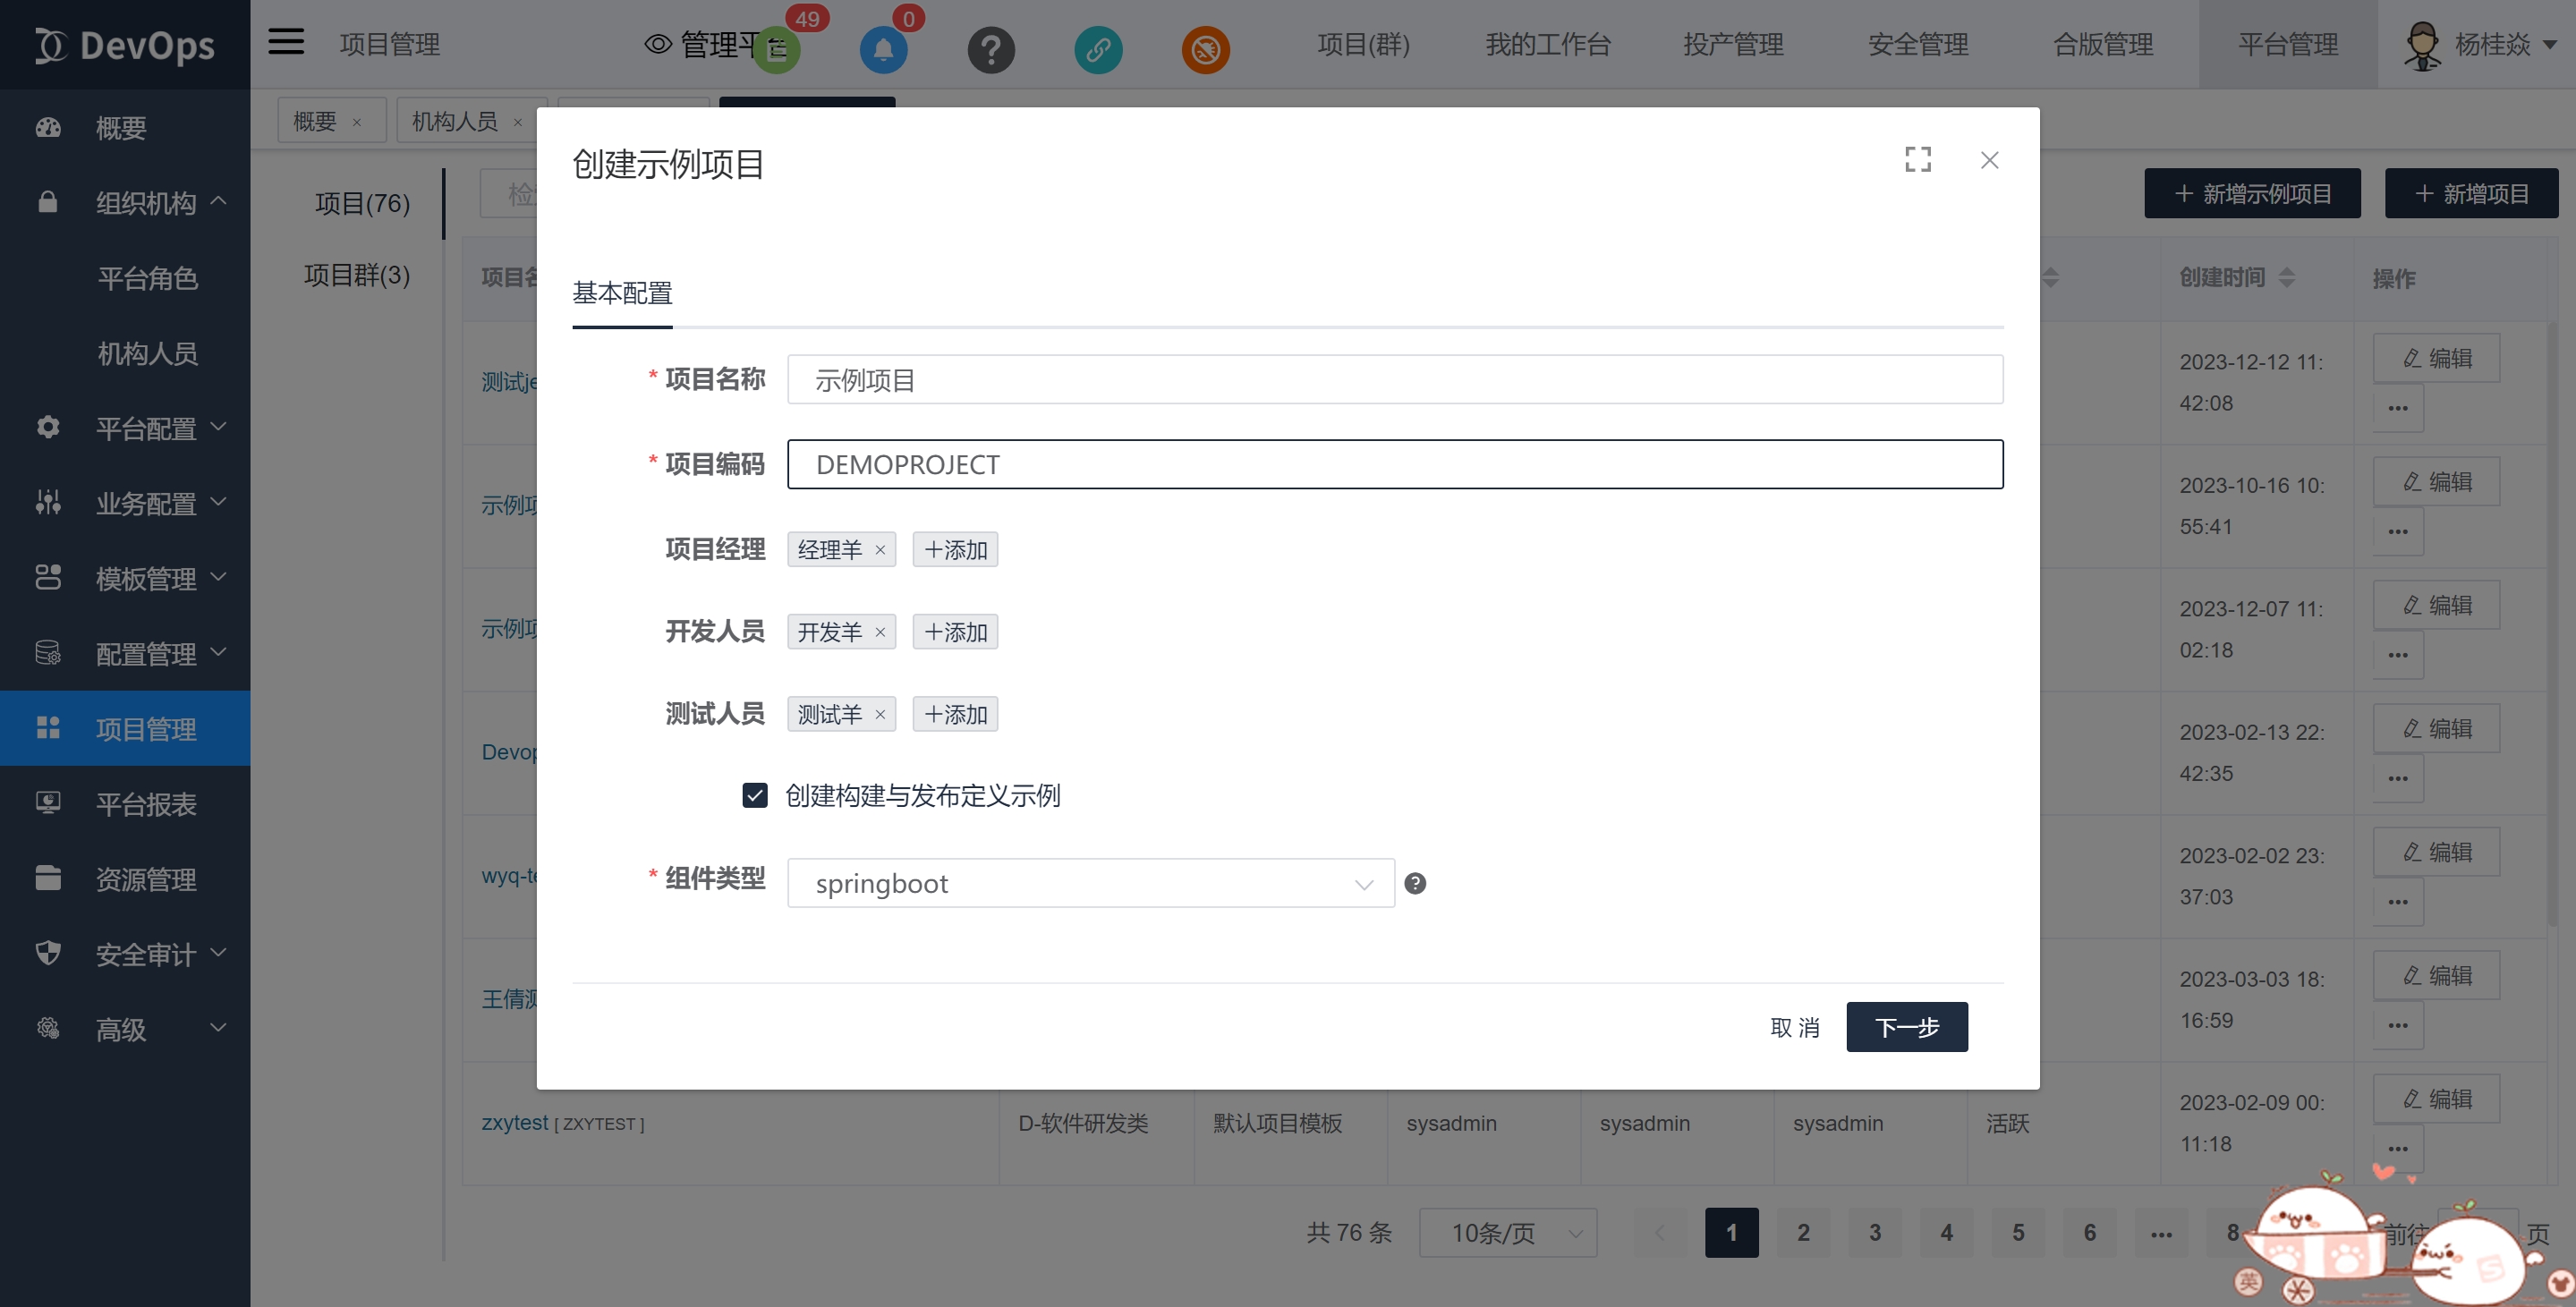The width and height of the screenshot is (2576, 1307).
Task: Remove 经理羊 tag from 项目经理
Action: coord(880,550)
